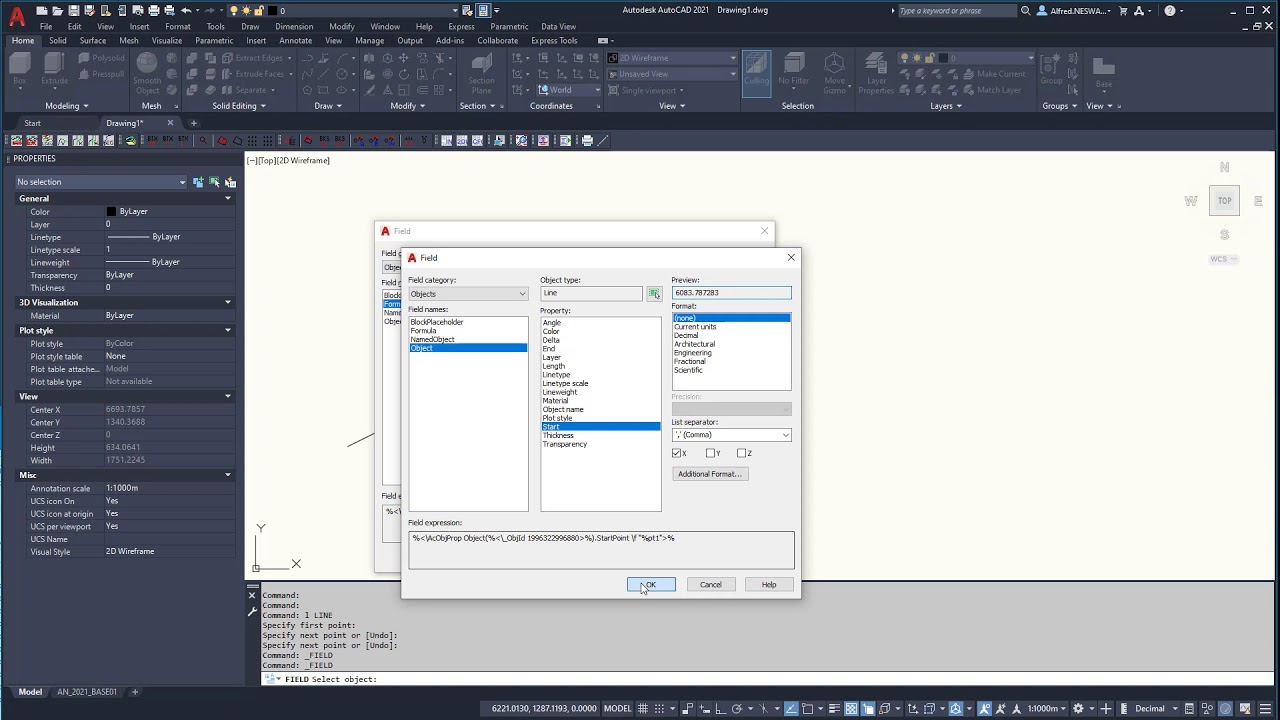Click the new drawing tab plus icon
This screenshot has width=1280, height=720.
pyautogui.click(x=194, y=123)
